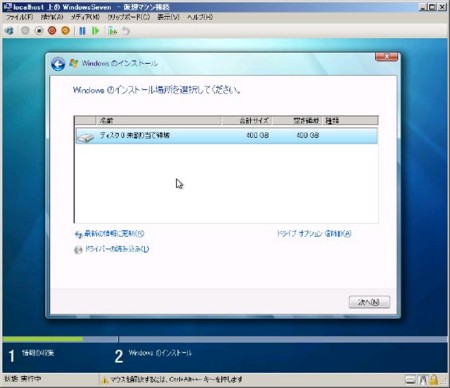Screen dimensions: 450x388
Task: Click the 合計サイズ column header
Action: coord(246,120)
